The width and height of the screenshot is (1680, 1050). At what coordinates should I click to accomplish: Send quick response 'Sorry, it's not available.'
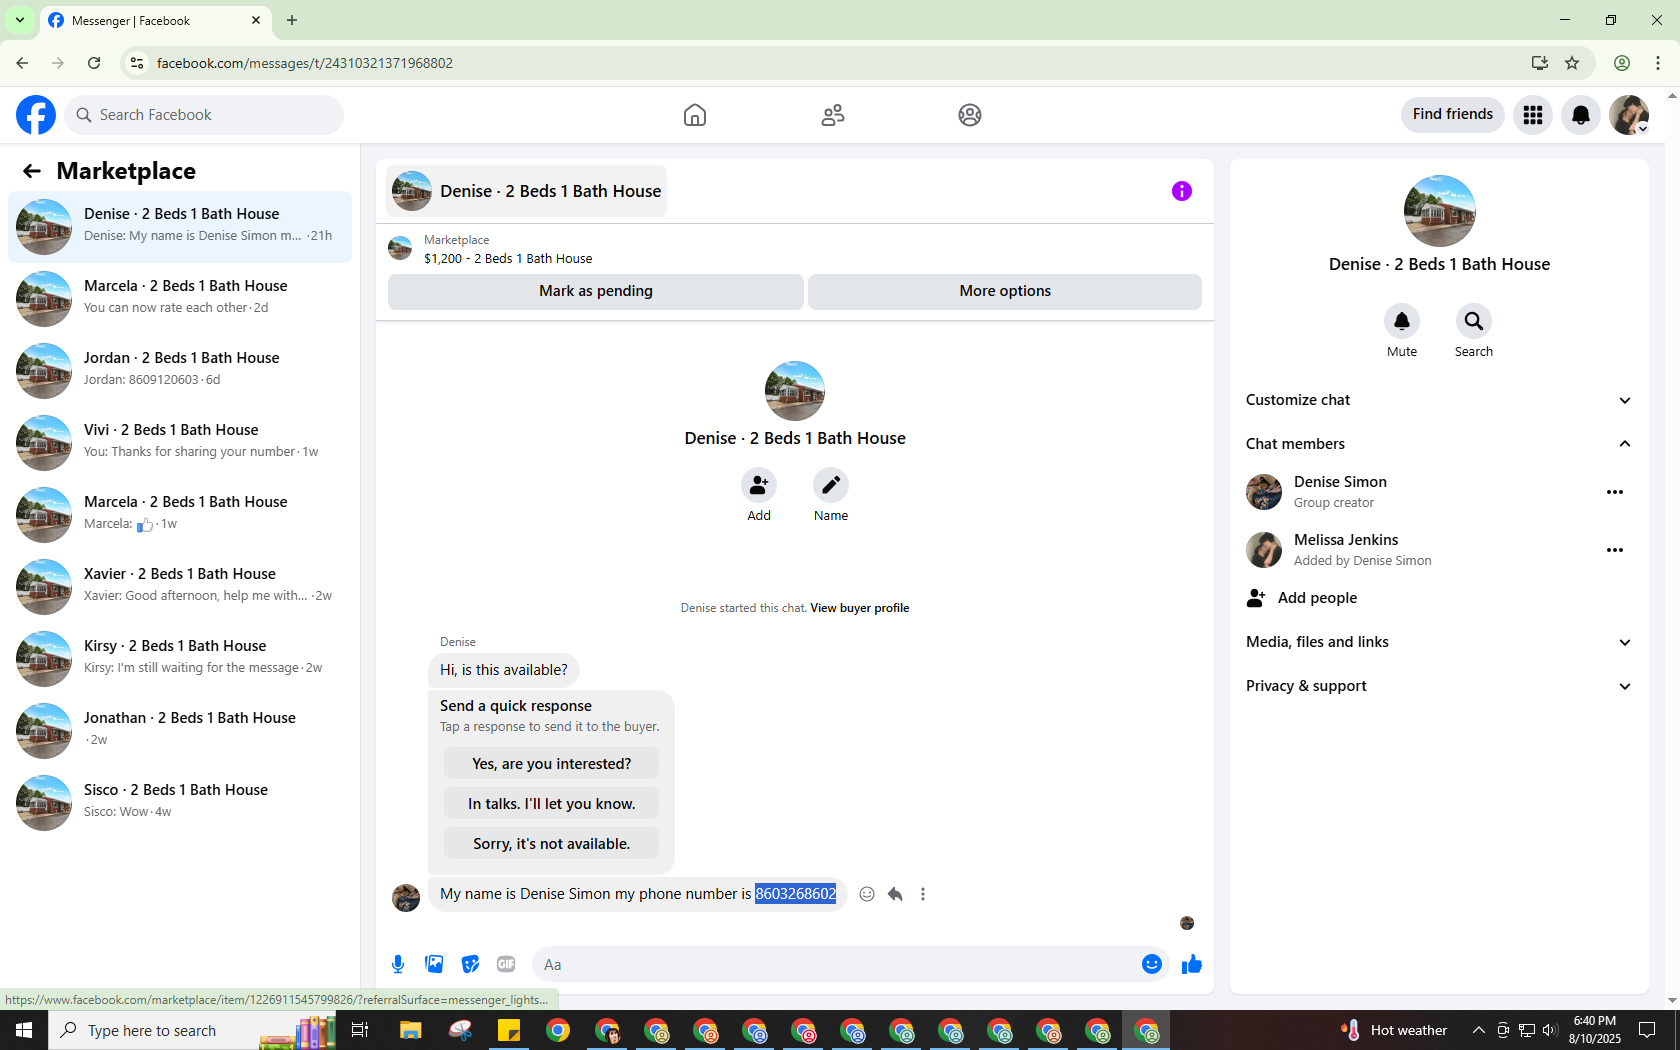(551, 844)
